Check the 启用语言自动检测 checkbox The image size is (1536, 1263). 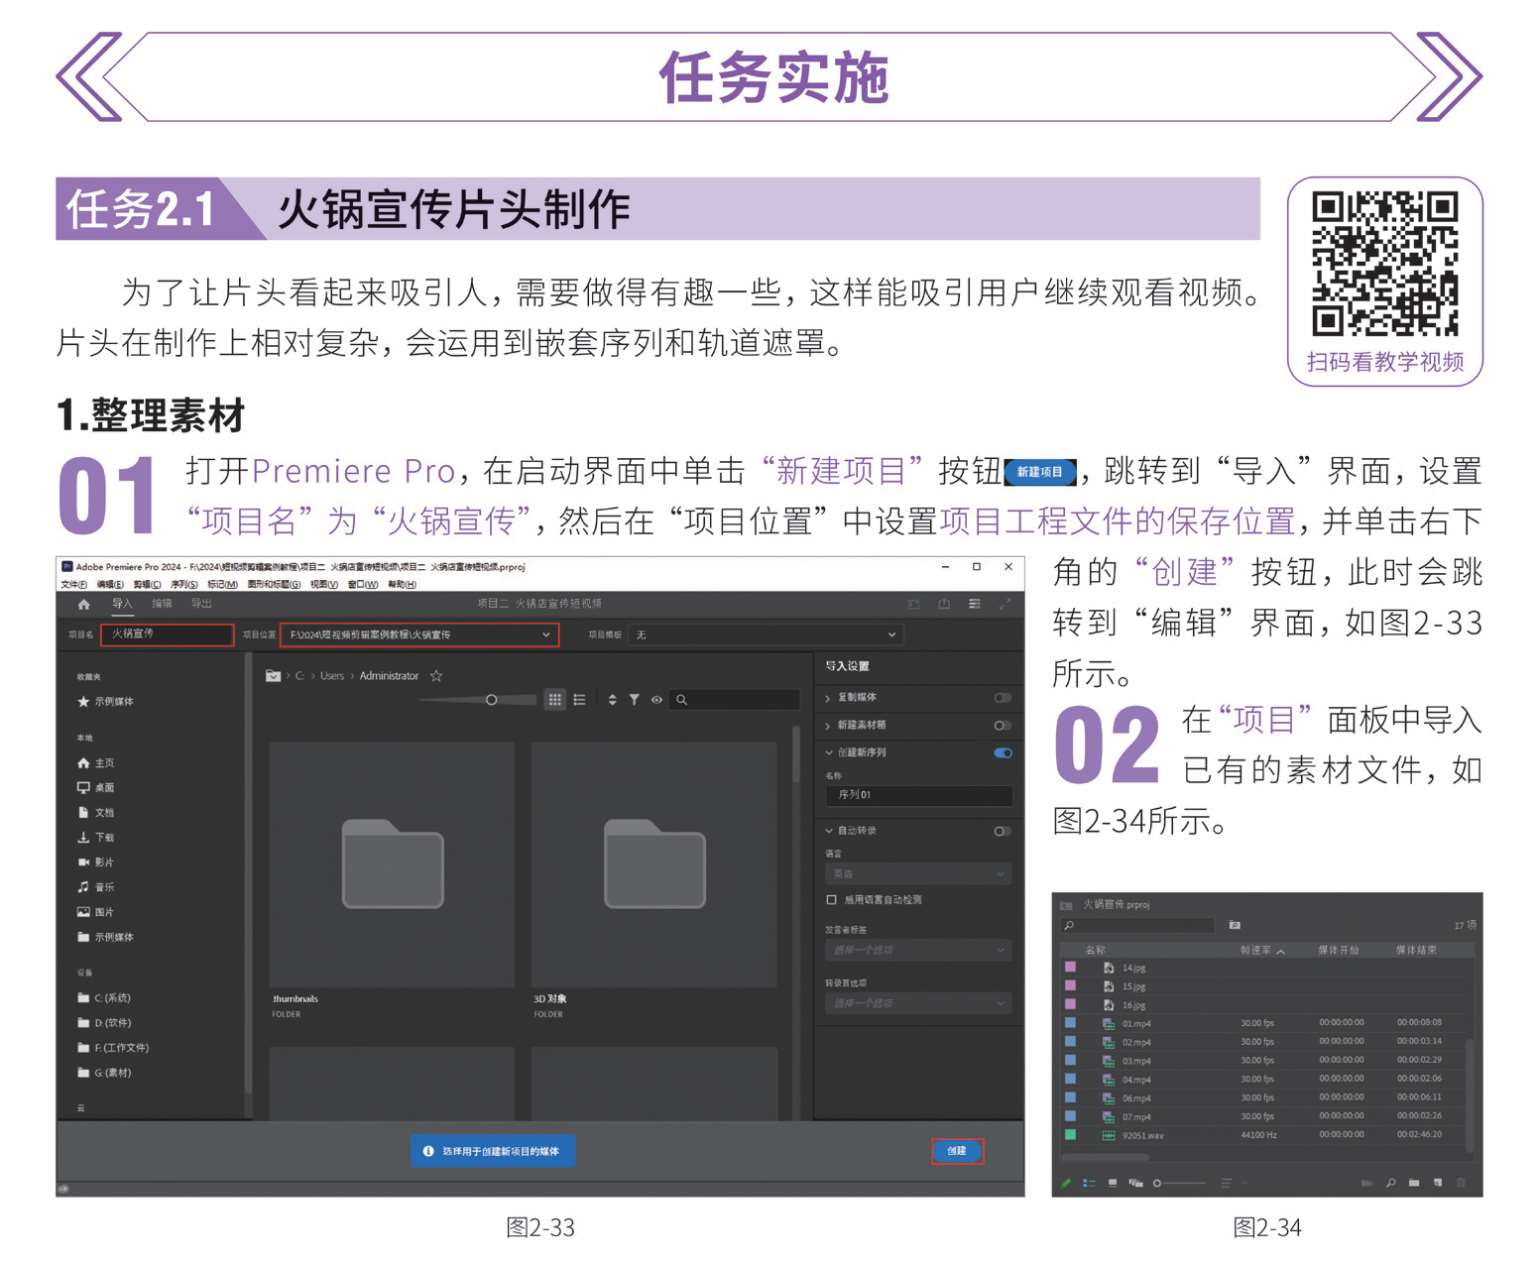point(831,900)
